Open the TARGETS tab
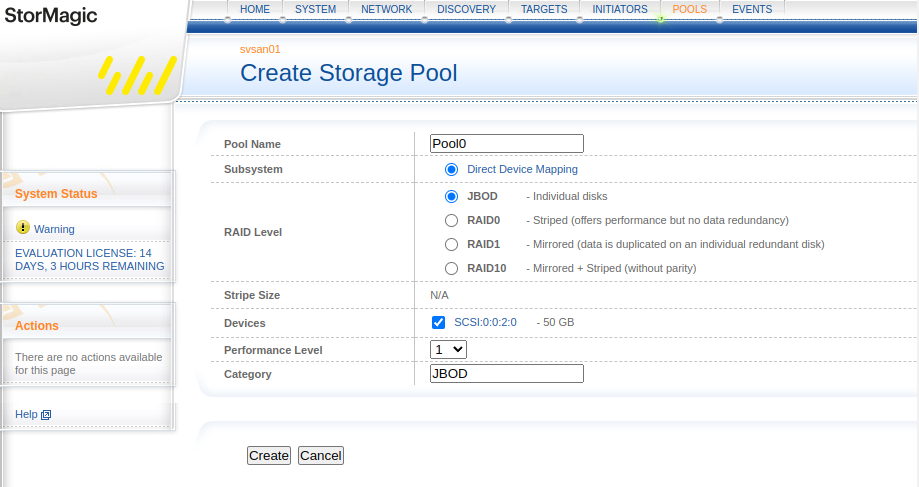The height and width of the screenshot is (487, 919). pyautogui.click(x=544, y=9)
